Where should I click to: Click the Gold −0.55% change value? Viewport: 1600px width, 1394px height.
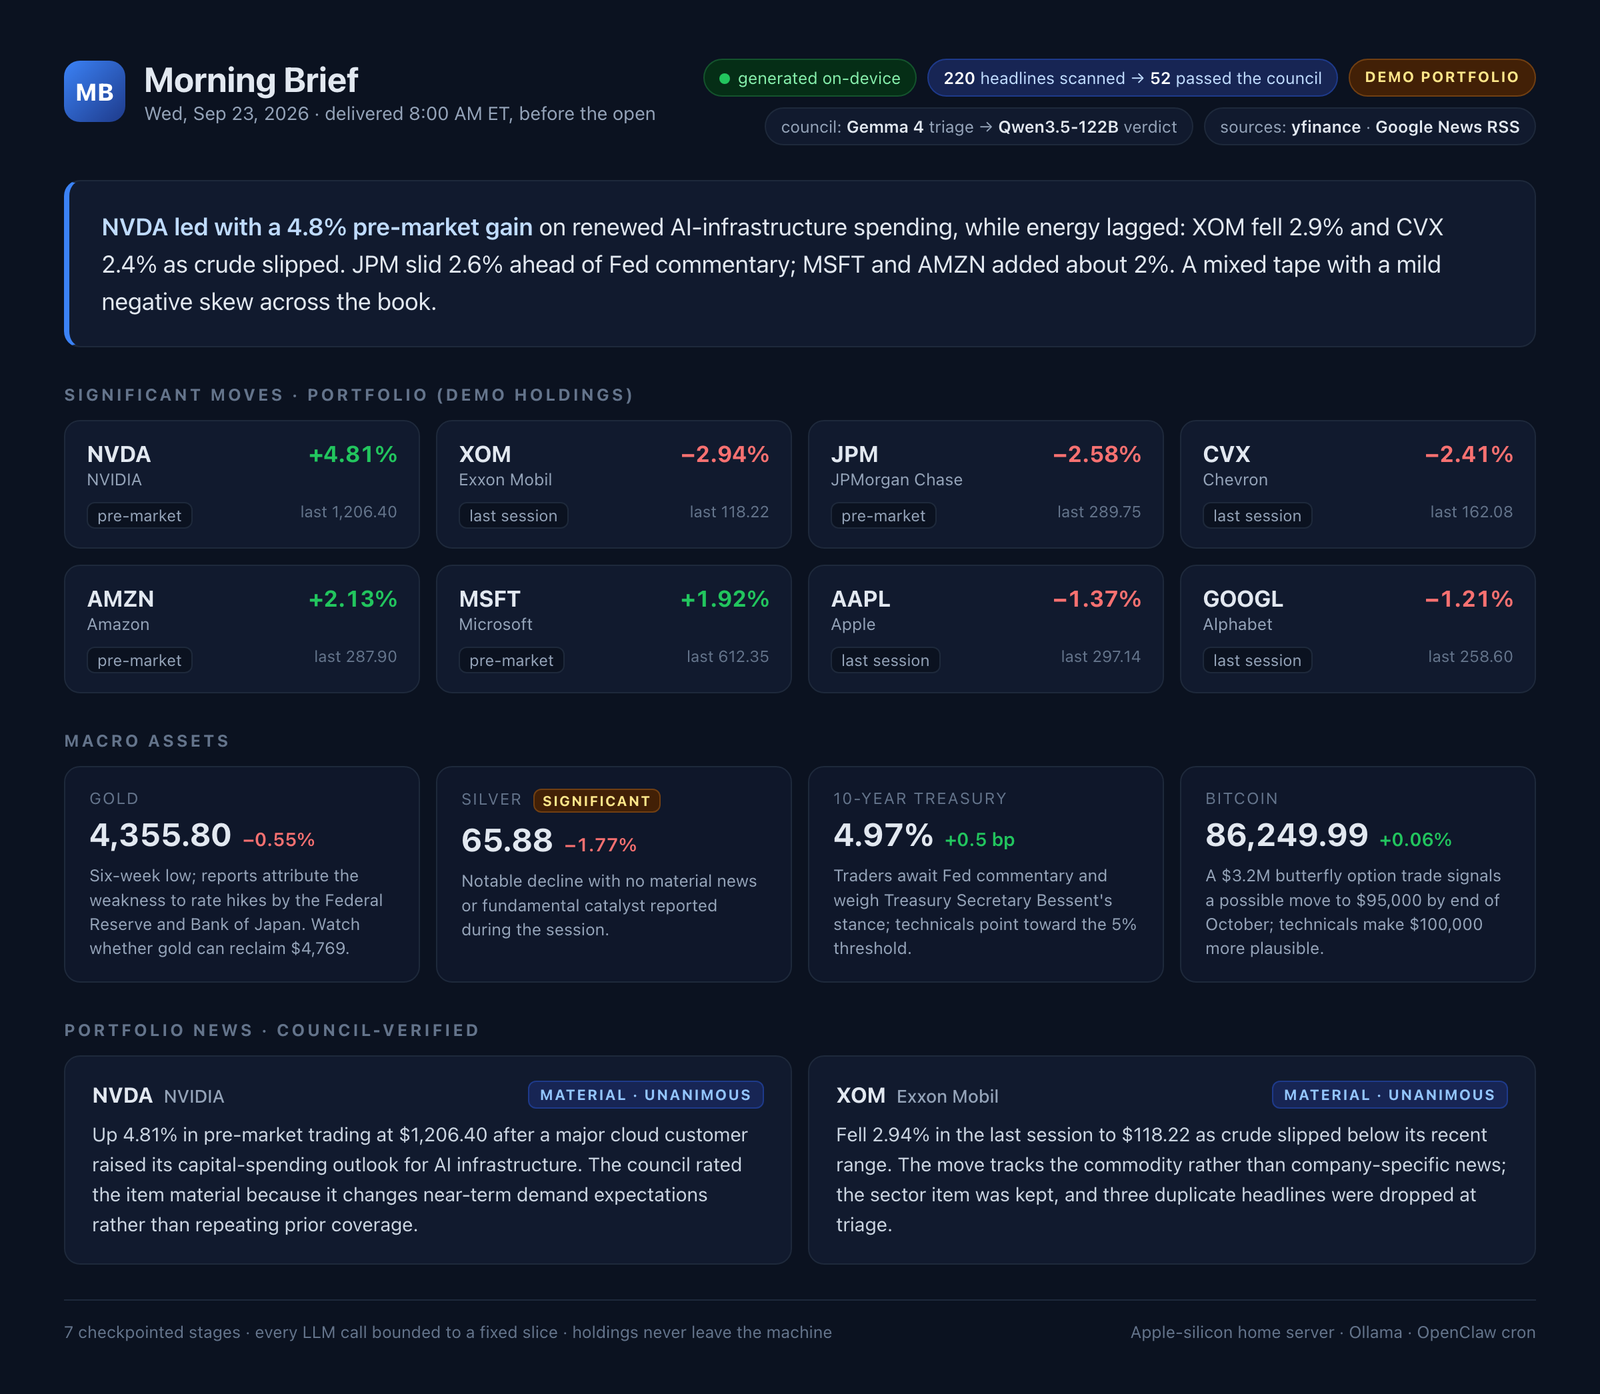point(278,840)
